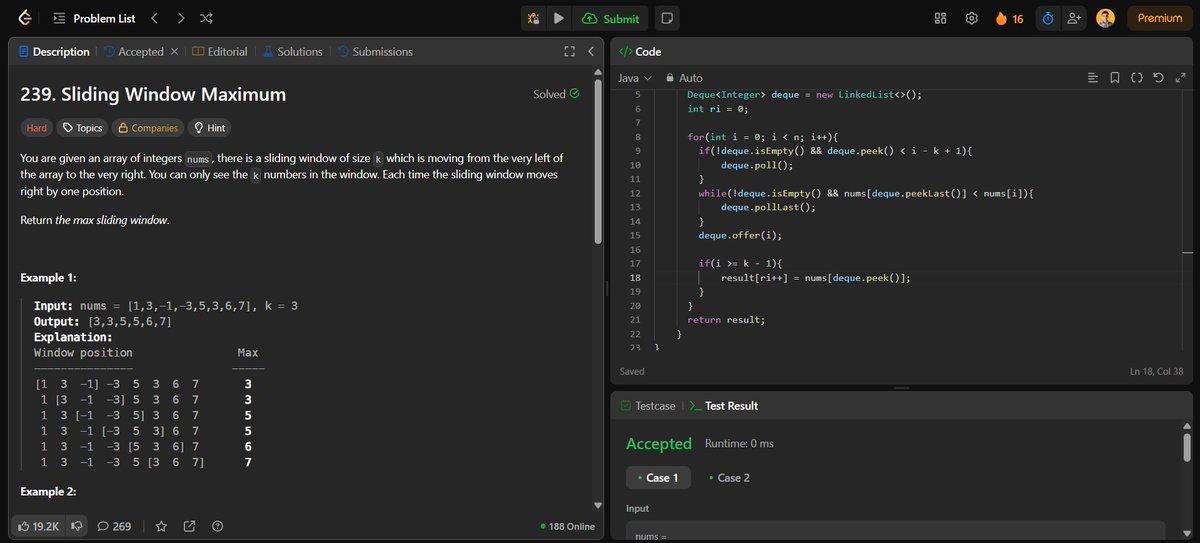The height and width of the screenshot is (543, 1200).
Task: Open the layout grid icon
Action: click(940, 18)
